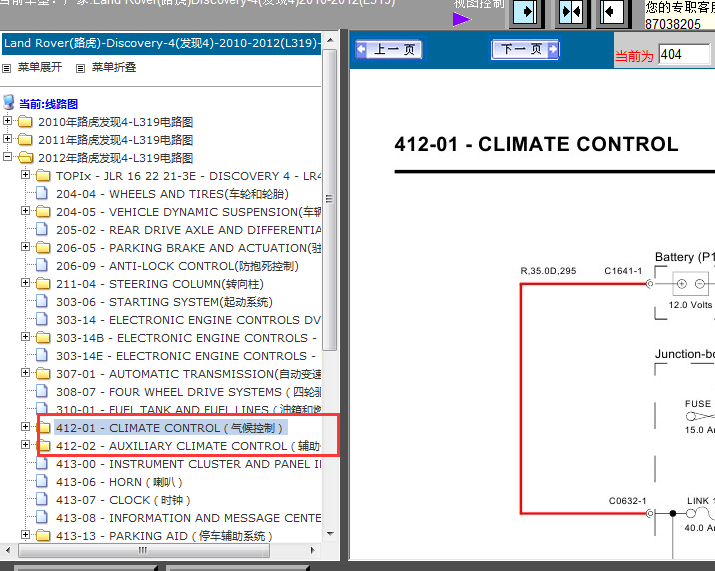Click document icon of 413-07 Clock
The width and height of the screenshot is (715, 571).
pyautogui.click(x=41, y=499)
